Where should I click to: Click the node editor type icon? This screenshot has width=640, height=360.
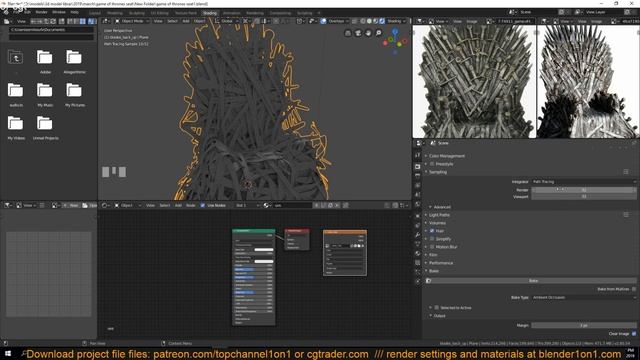(105, 205)
